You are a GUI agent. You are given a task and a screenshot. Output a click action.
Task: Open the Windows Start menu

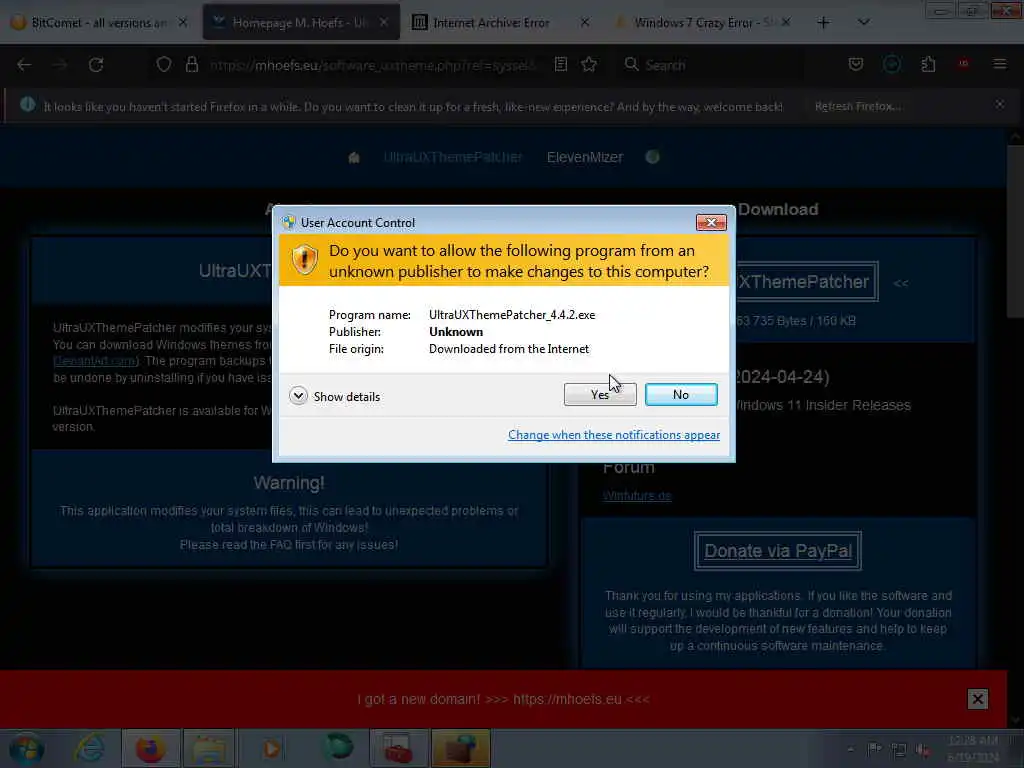click(x=27, y=748)
